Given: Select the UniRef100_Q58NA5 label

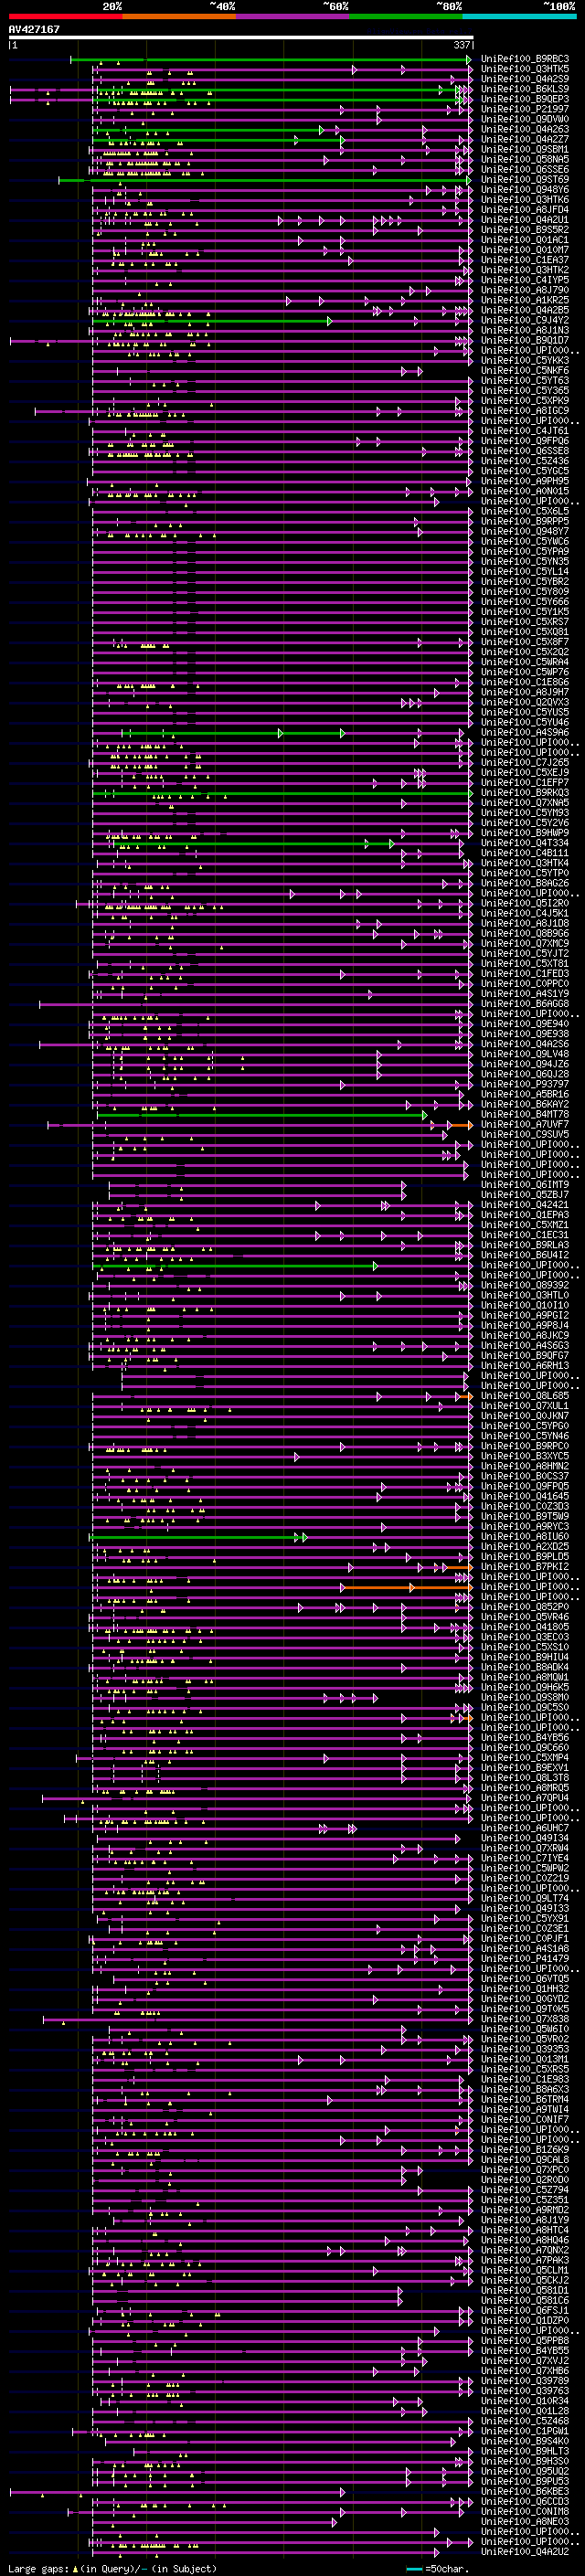Looking at the screenshot, I should pyautogui.click(x=525, y=159).
